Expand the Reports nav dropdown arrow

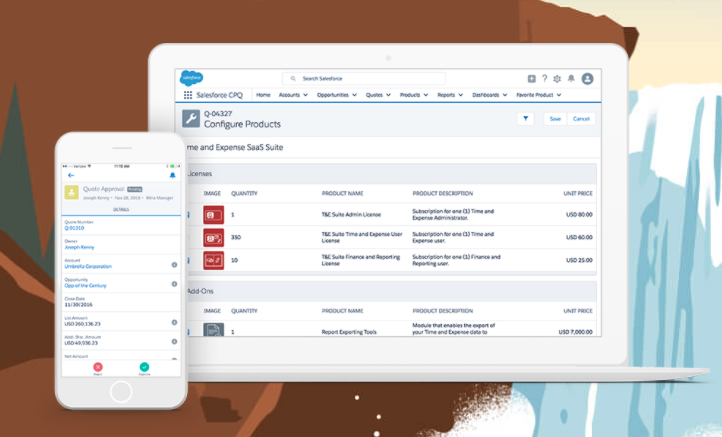tap(460, 95)
